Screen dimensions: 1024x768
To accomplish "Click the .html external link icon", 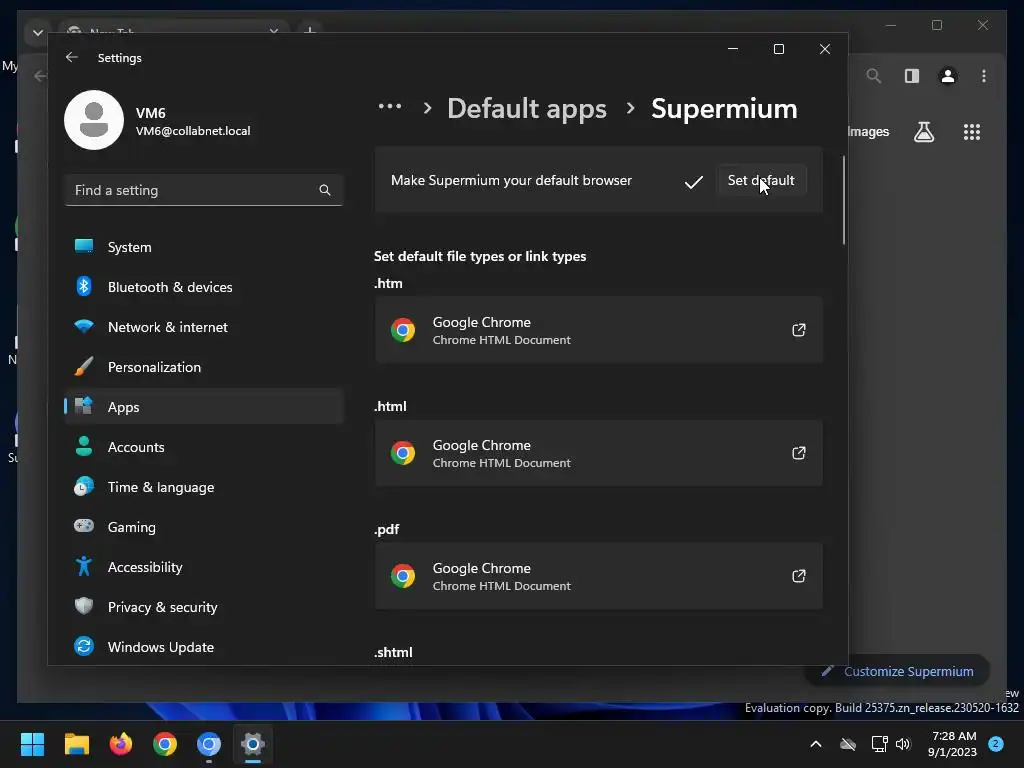I will pyautogui.click(x=799, y=453).
